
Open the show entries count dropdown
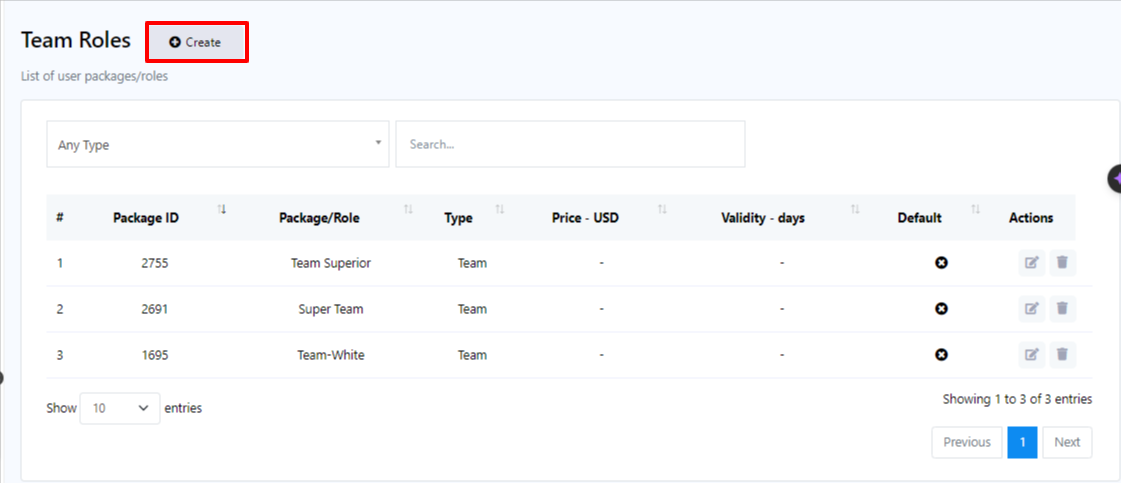tap(119, 408)
